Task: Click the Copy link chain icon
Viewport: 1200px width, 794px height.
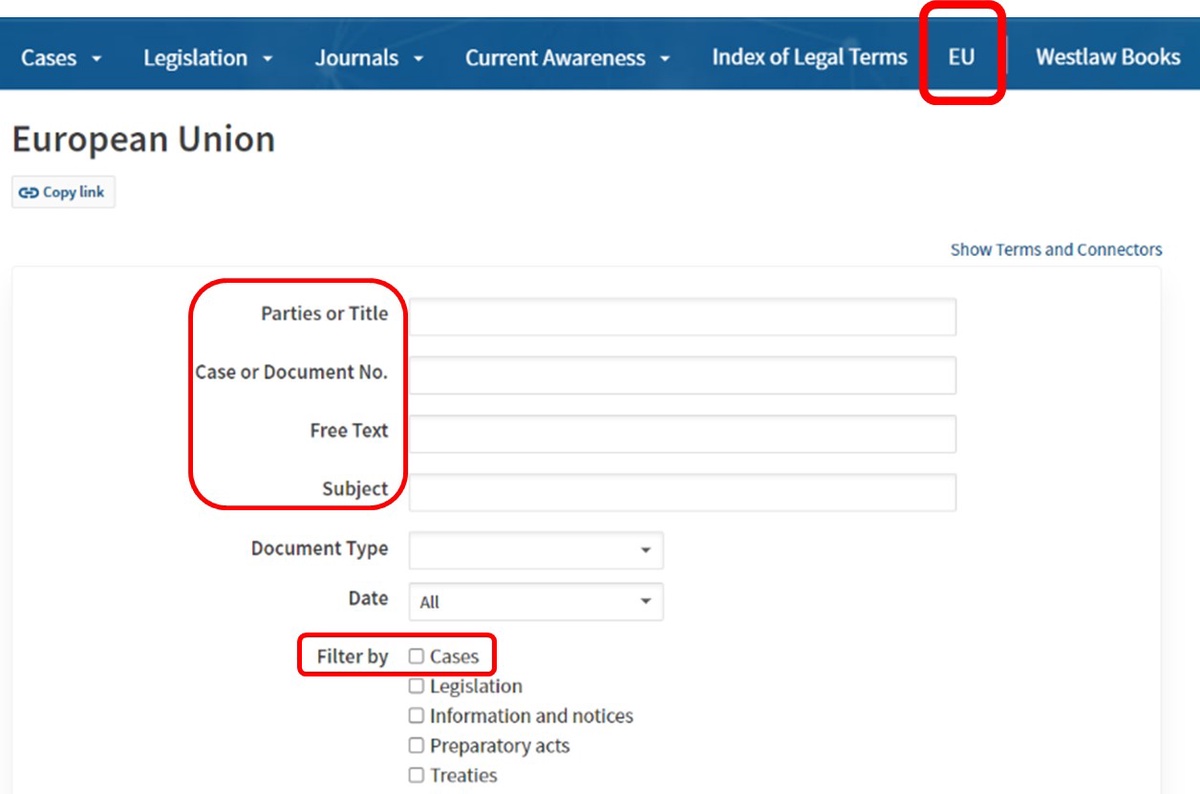Action: tap(28, 191)
